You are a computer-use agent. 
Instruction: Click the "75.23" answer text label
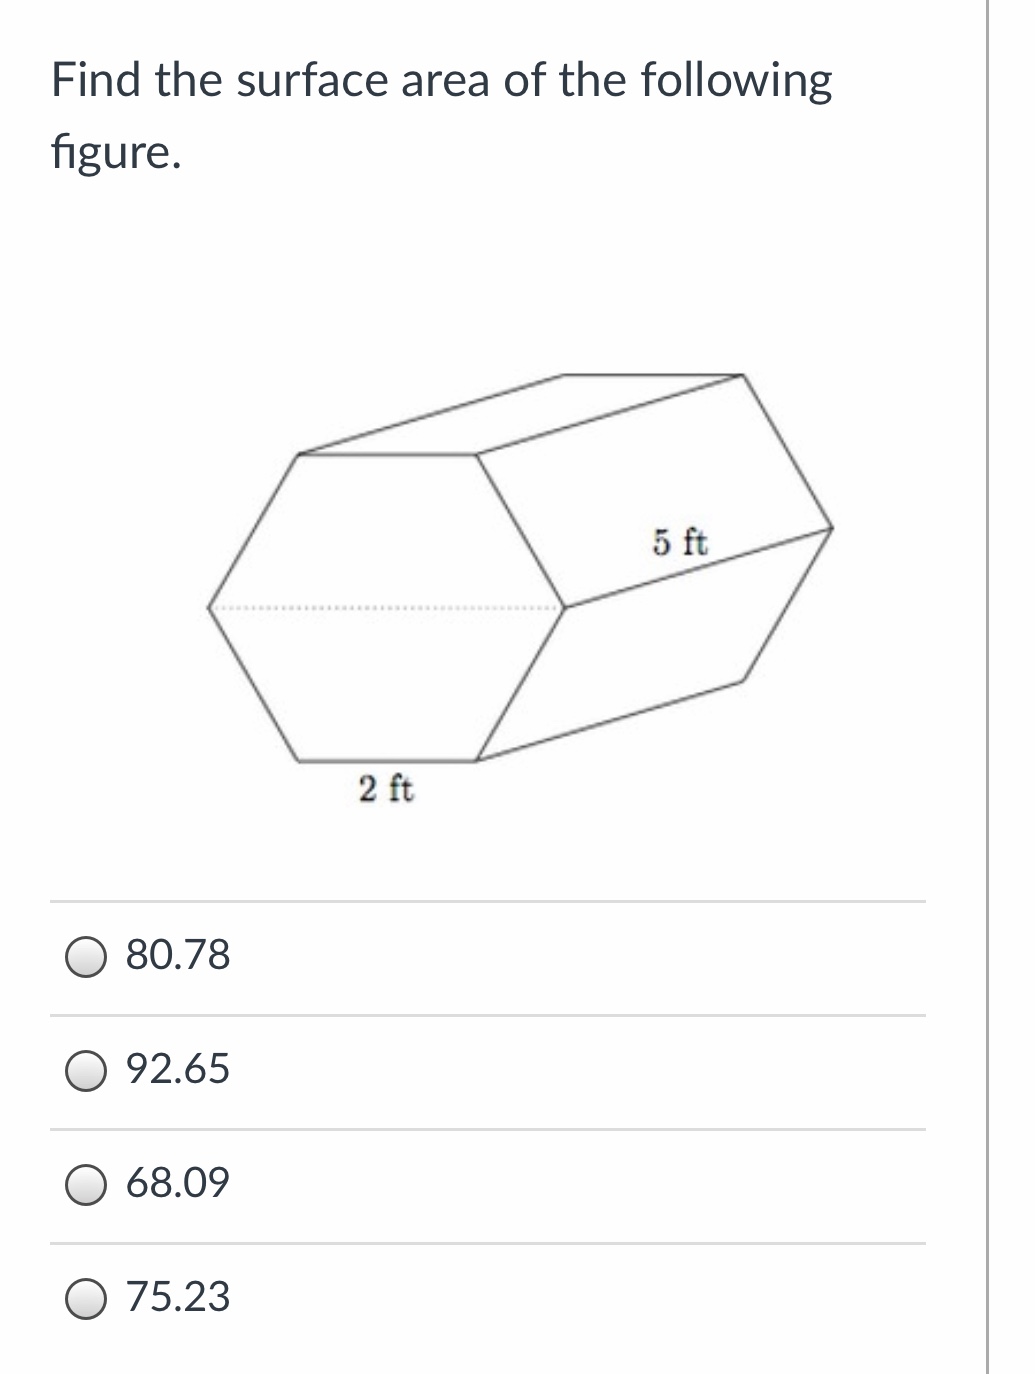tap(178, 1297)
